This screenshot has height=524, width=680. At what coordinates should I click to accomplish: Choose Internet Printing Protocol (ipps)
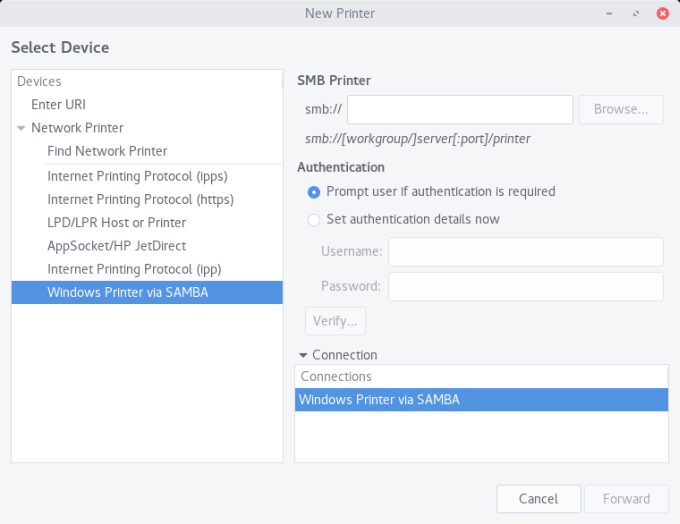click(136, 175)
